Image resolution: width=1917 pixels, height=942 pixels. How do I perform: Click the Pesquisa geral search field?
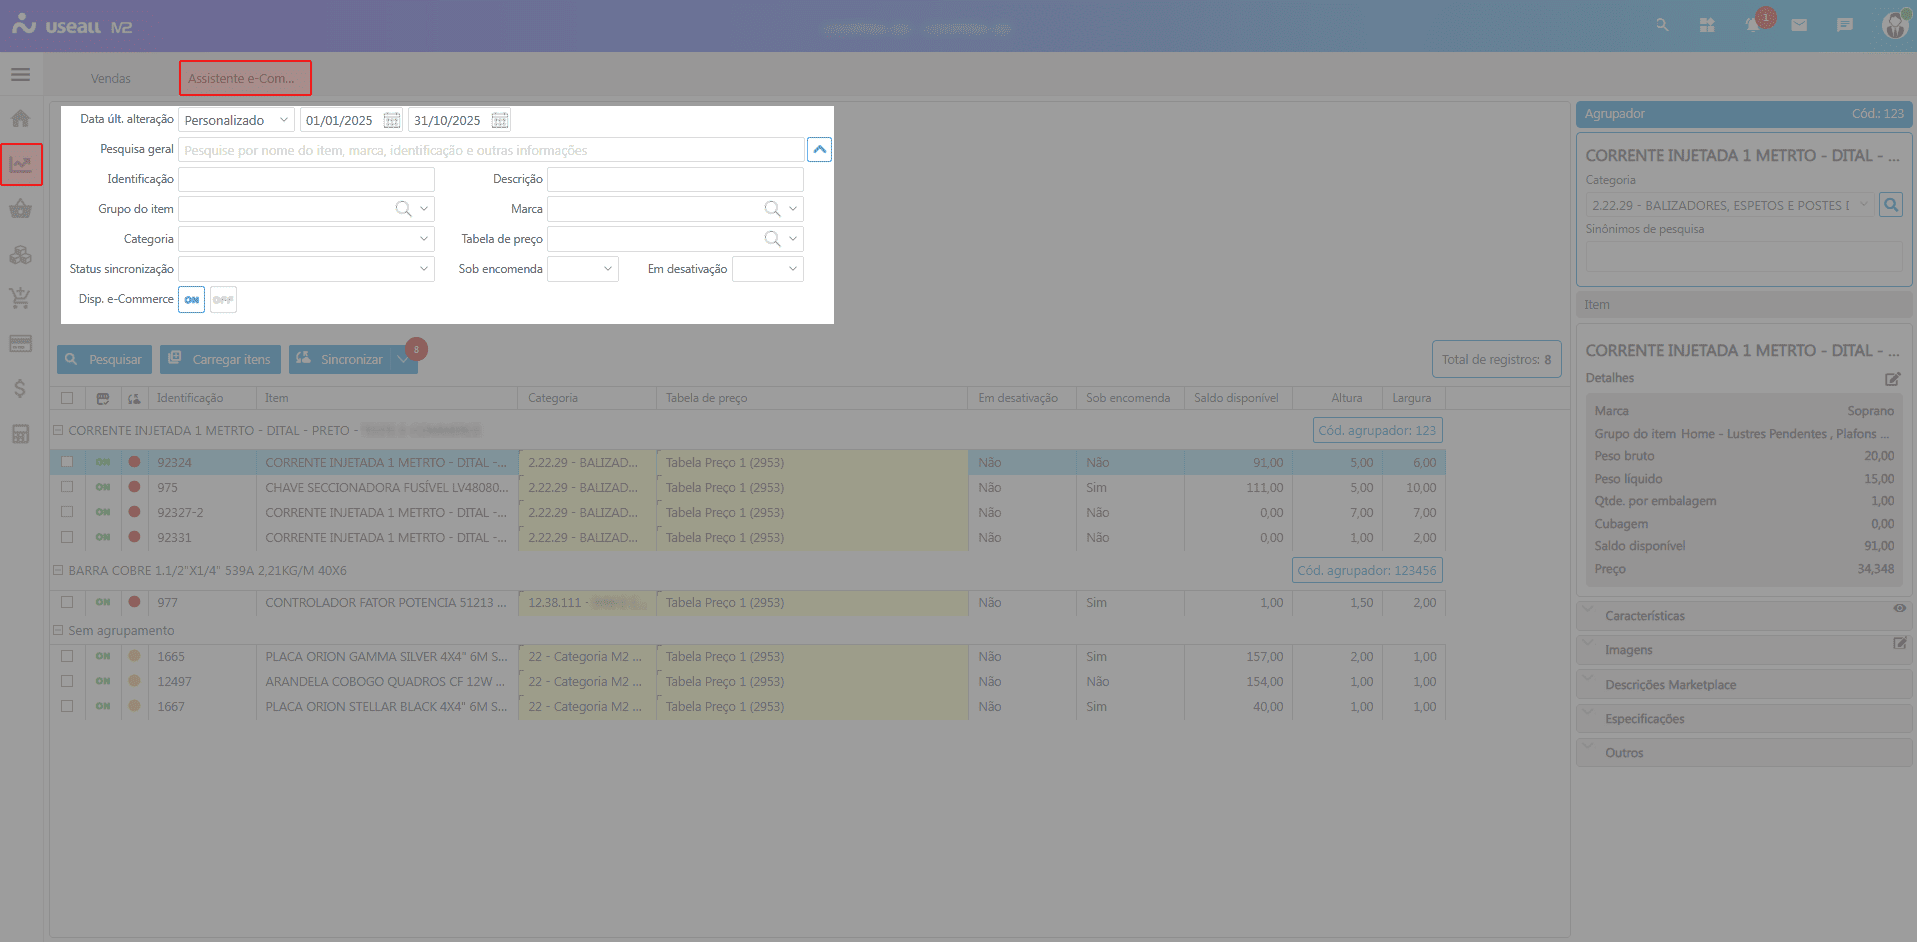click(x=490, y=151)
